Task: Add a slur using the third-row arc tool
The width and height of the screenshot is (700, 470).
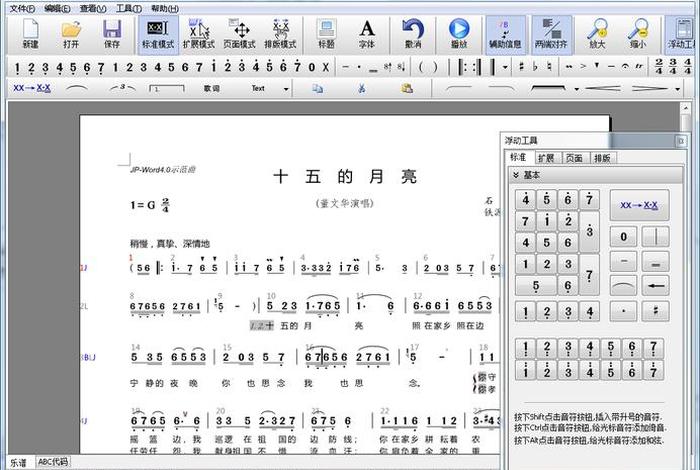Action: click(x=77, y=88)
